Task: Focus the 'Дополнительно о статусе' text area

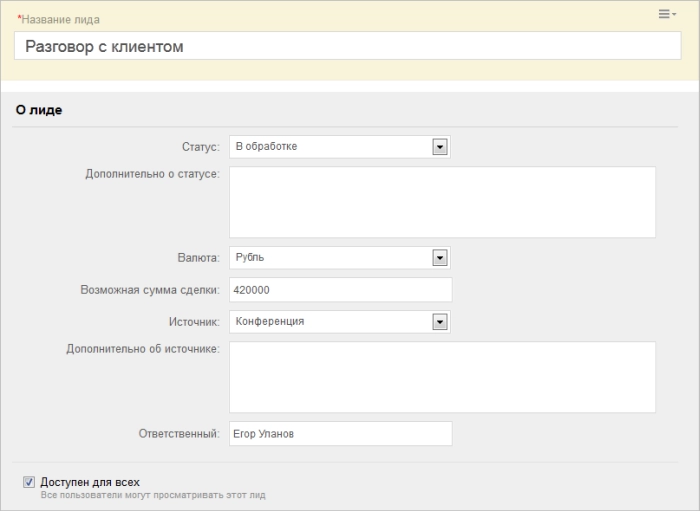Action: point(442,202)
